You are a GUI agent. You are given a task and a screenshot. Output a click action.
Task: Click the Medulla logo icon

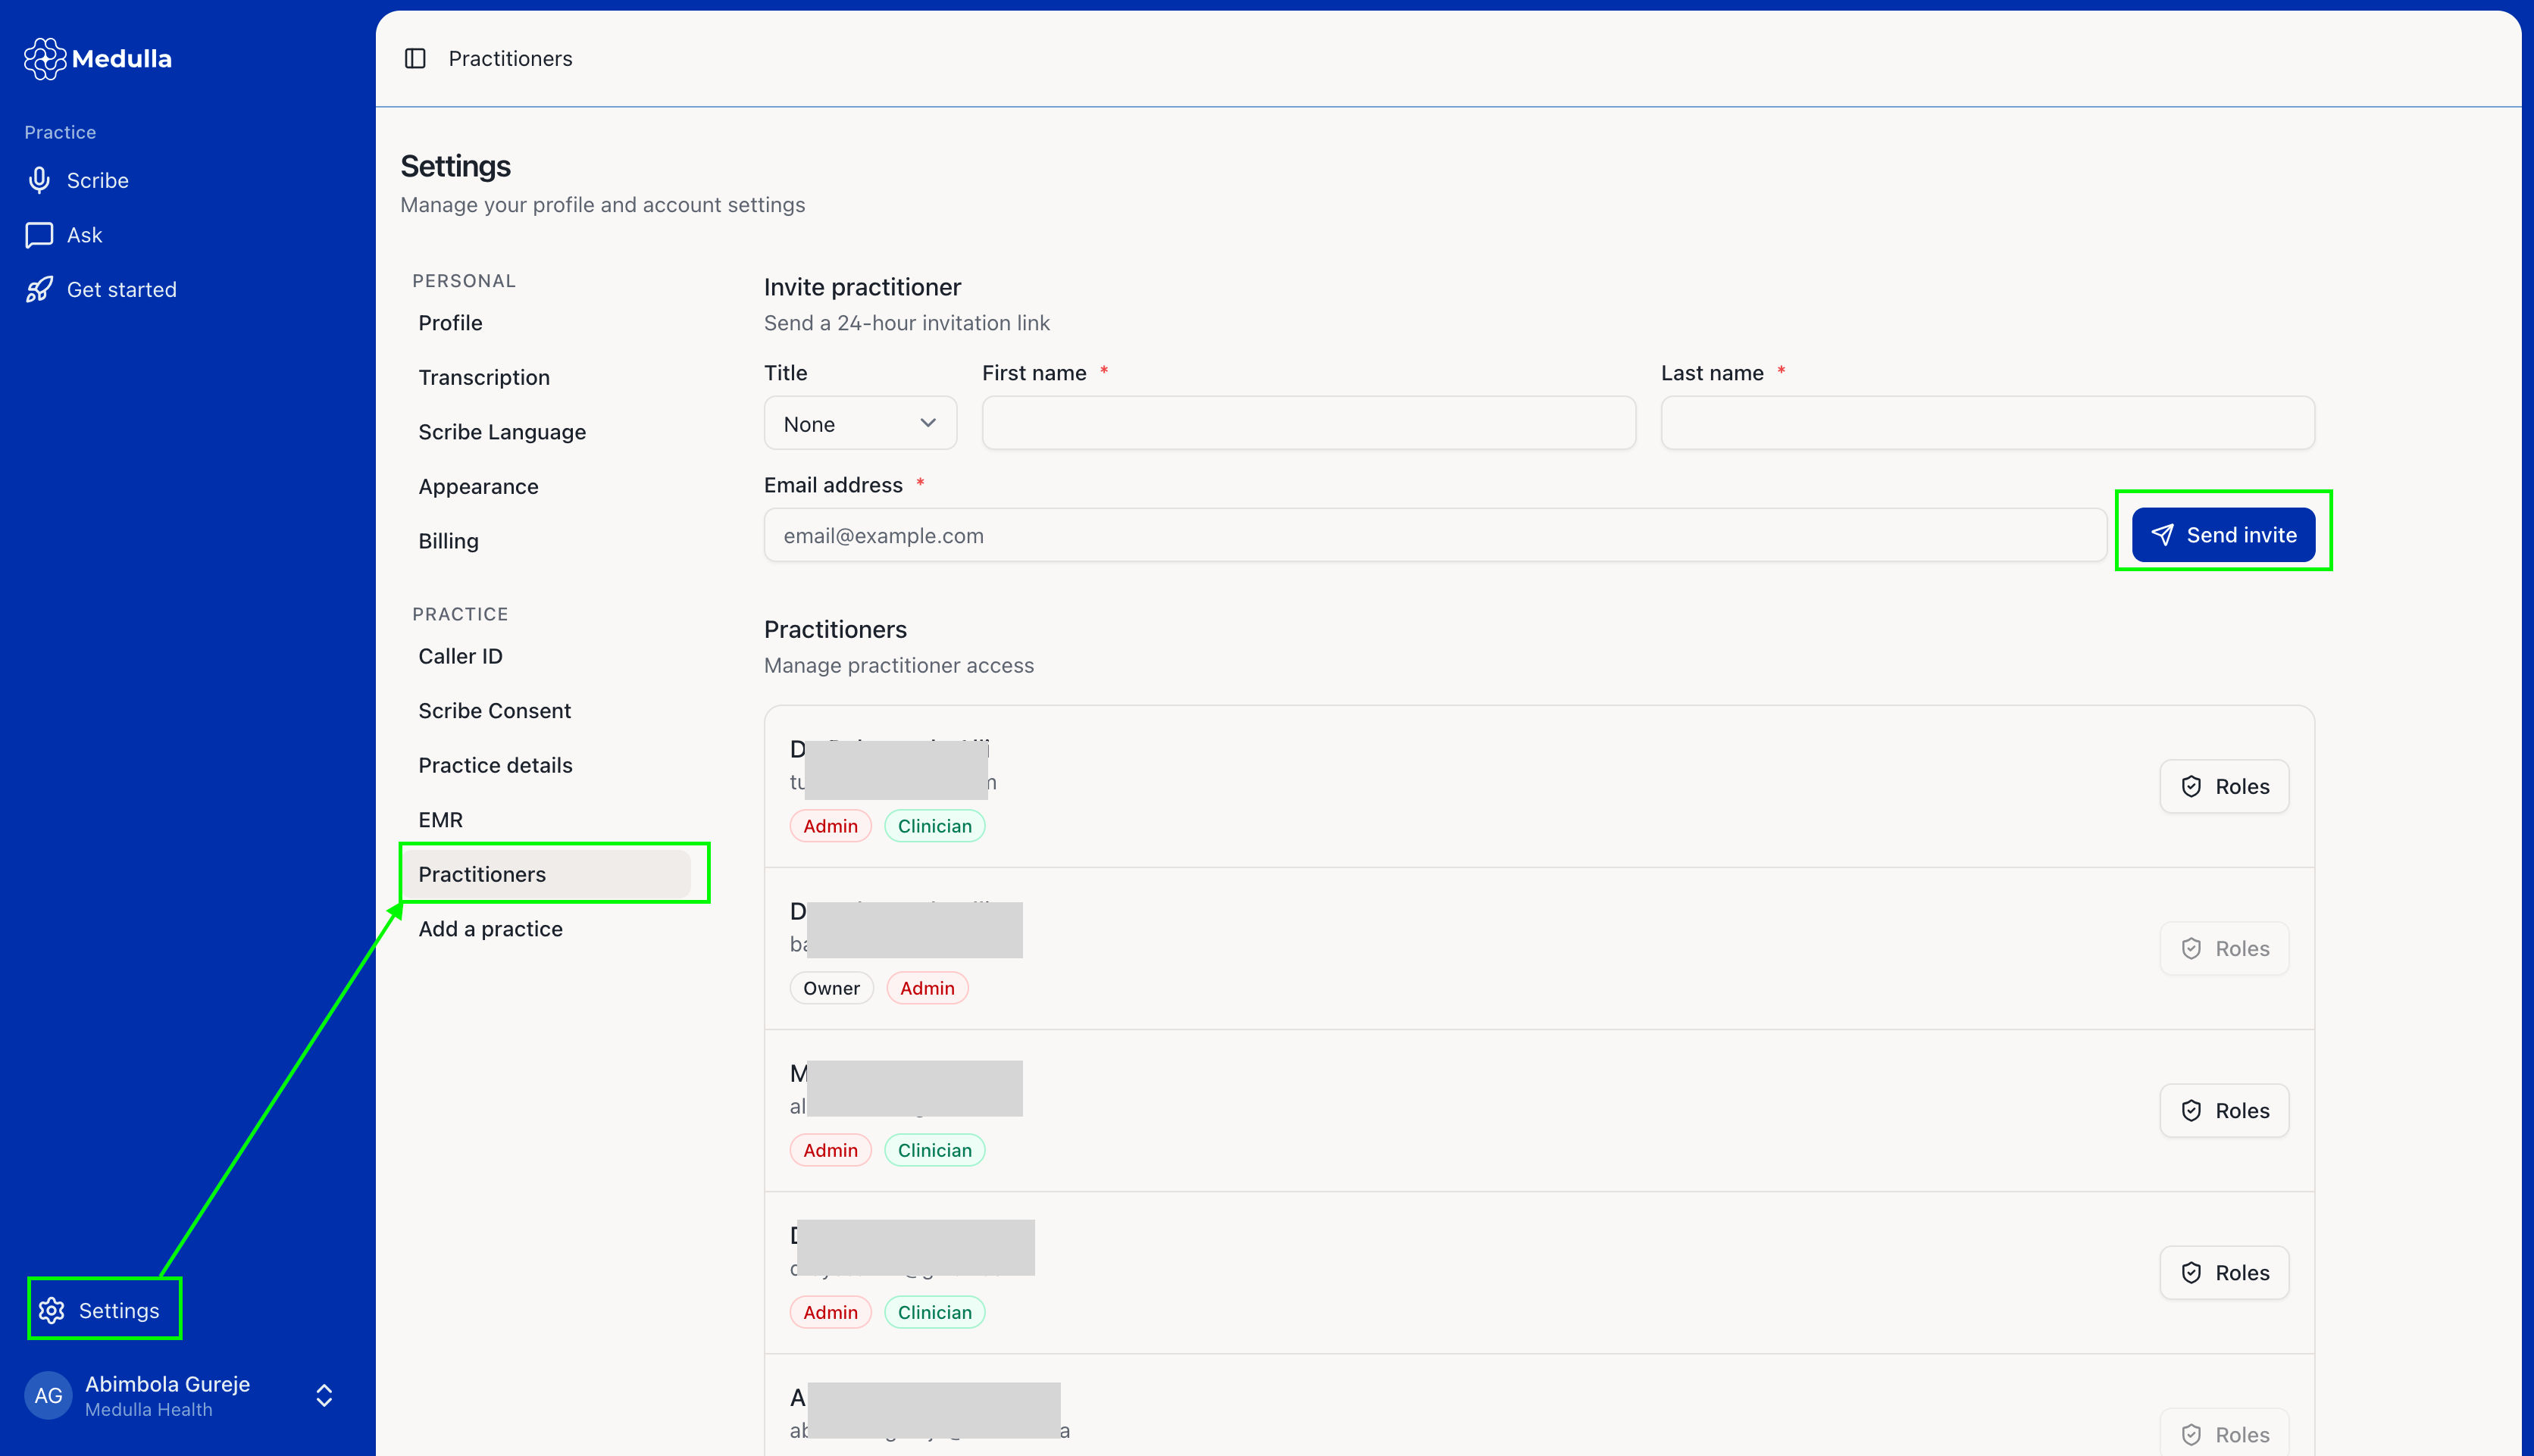click(x=45, y=58)
